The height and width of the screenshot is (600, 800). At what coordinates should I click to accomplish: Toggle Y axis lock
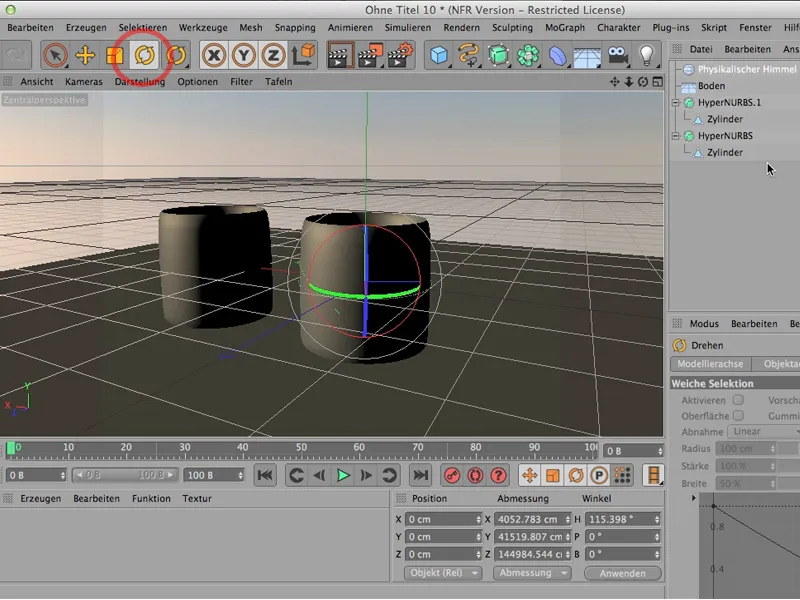pos(244,55)
